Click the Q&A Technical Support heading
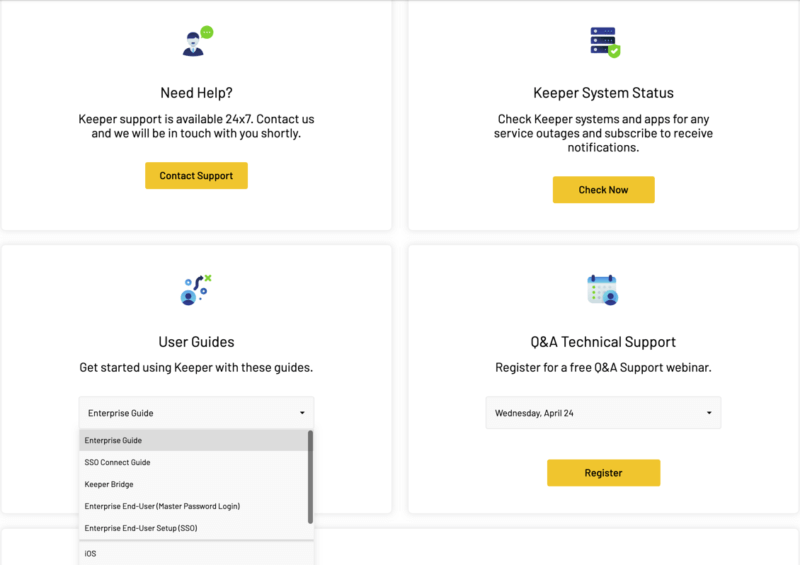 [x=603, y=342]
